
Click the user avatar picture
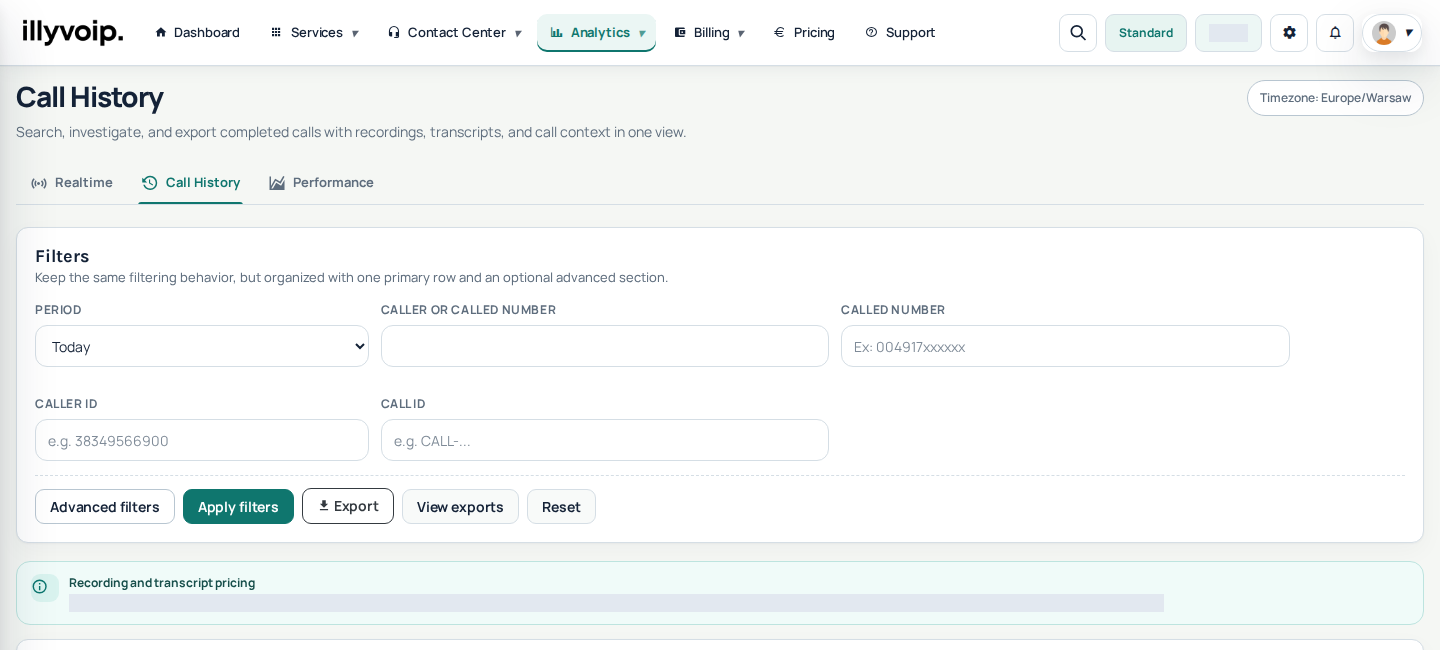[x=1384, y=33]
